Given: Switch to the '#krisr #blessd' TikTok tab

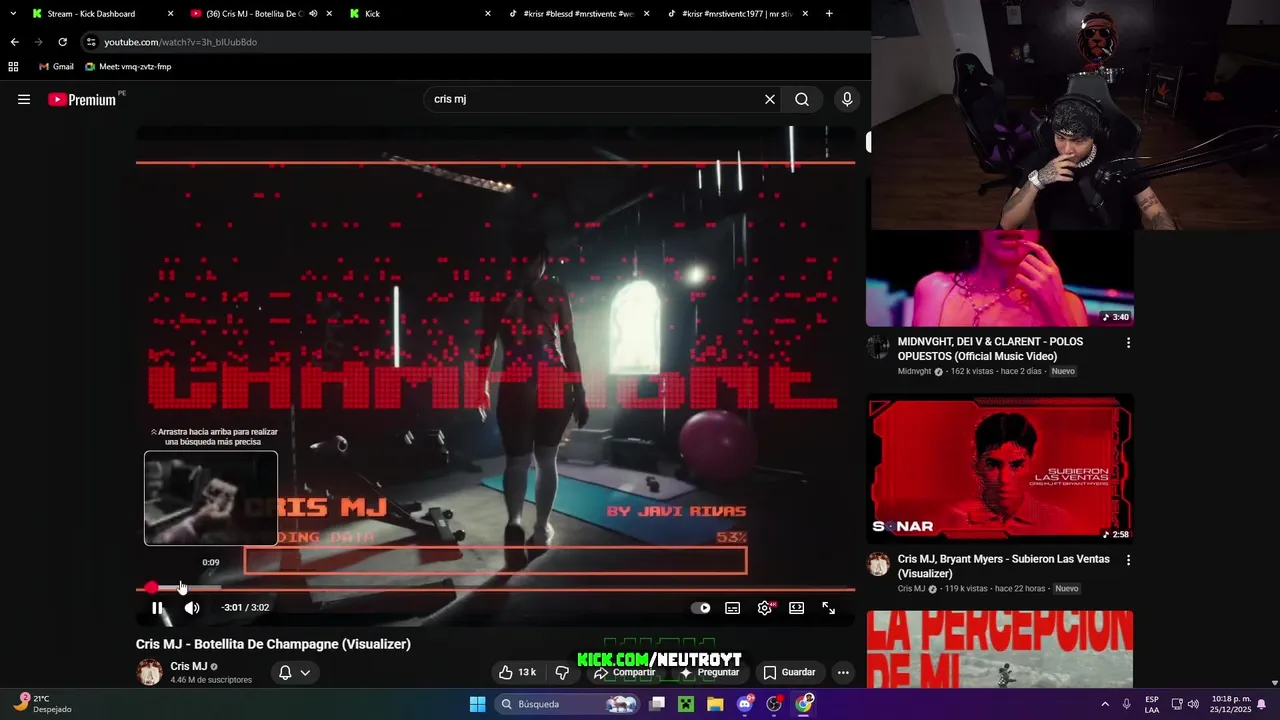Looking at the screenshot, I should (579, 14).
